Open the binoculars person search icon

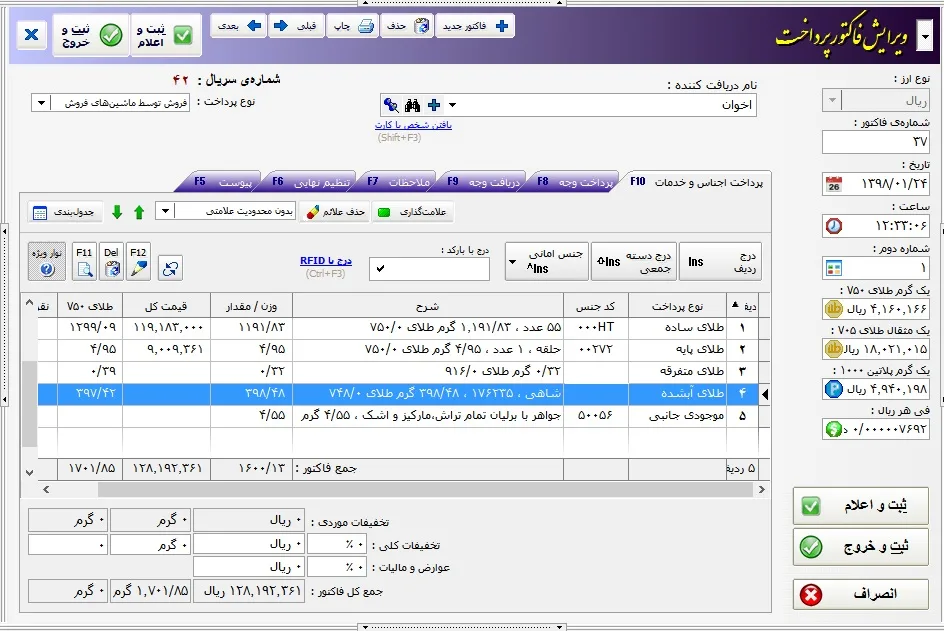point(412,105)
